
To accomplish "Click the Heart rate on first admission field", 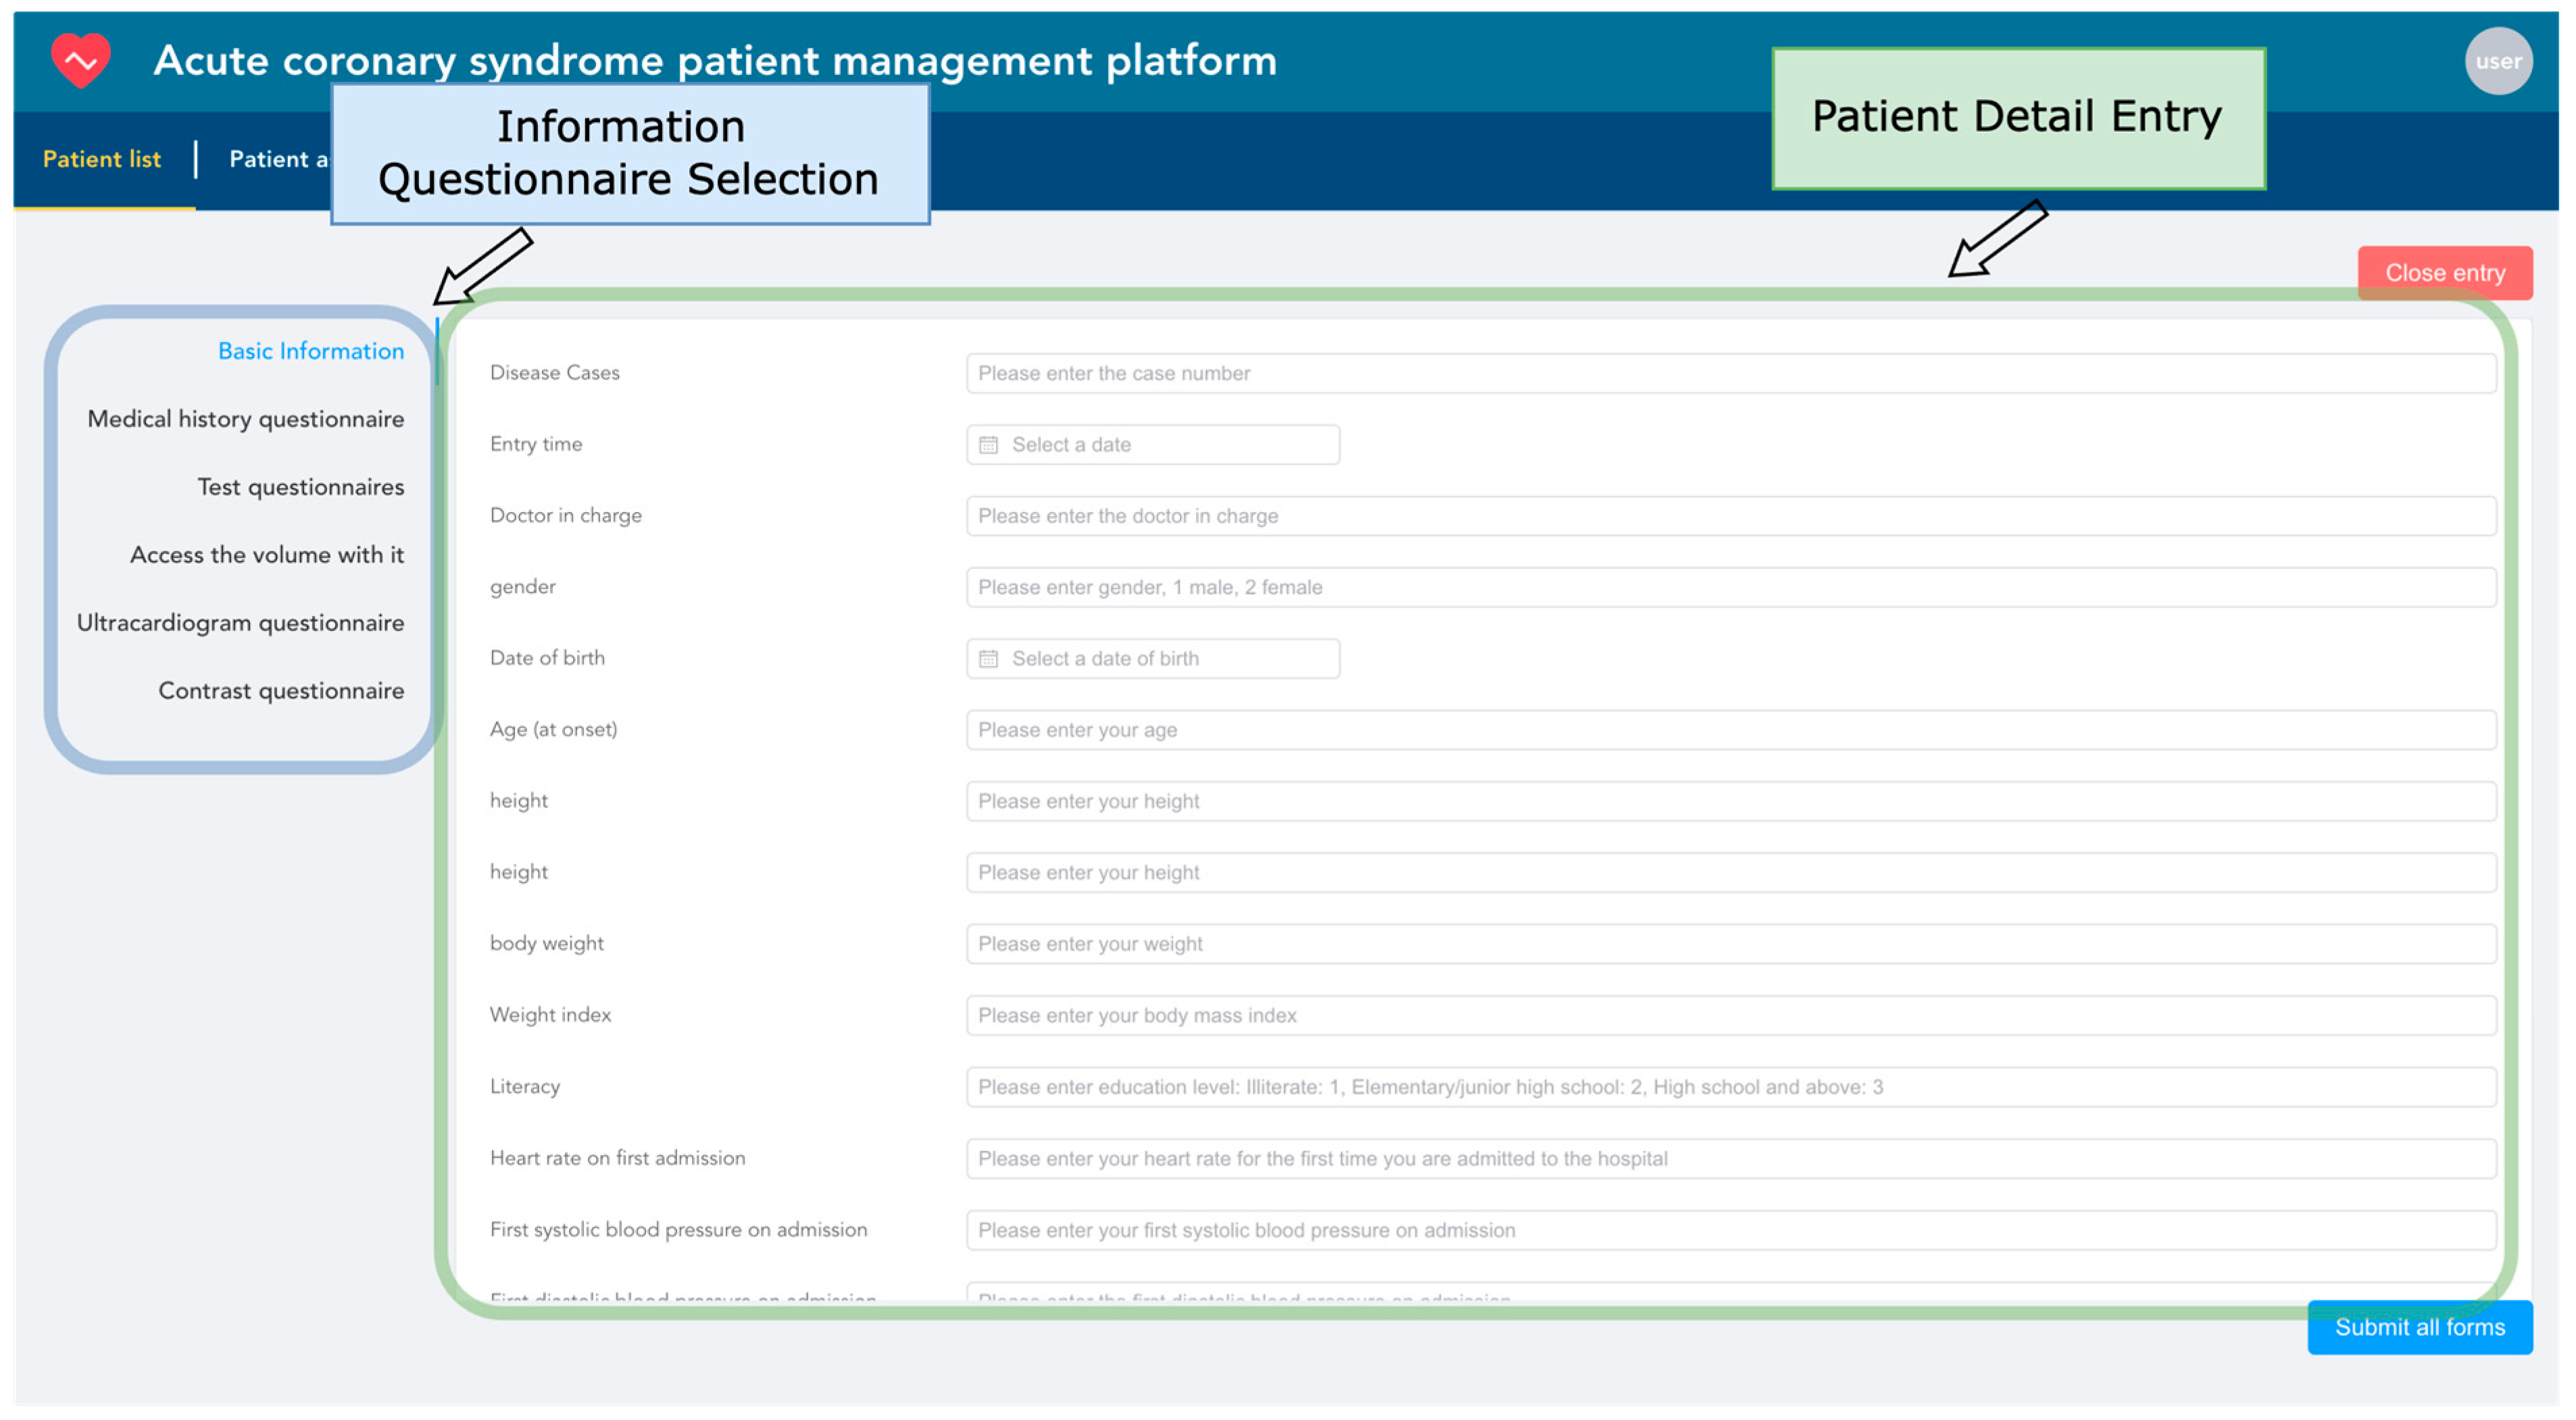I will click(1730, 1158).
